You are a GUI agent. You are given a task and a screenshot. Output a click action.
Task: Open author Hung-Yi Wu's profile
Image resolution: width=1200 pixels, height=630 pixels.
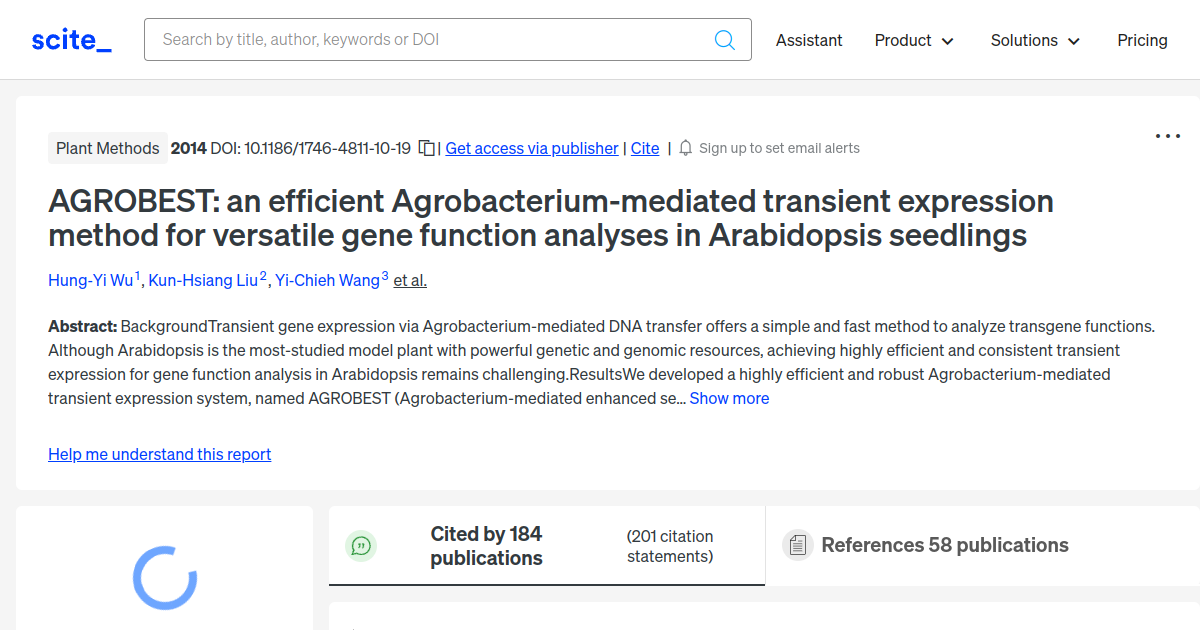pyautogui.click(x=91, y=280)
